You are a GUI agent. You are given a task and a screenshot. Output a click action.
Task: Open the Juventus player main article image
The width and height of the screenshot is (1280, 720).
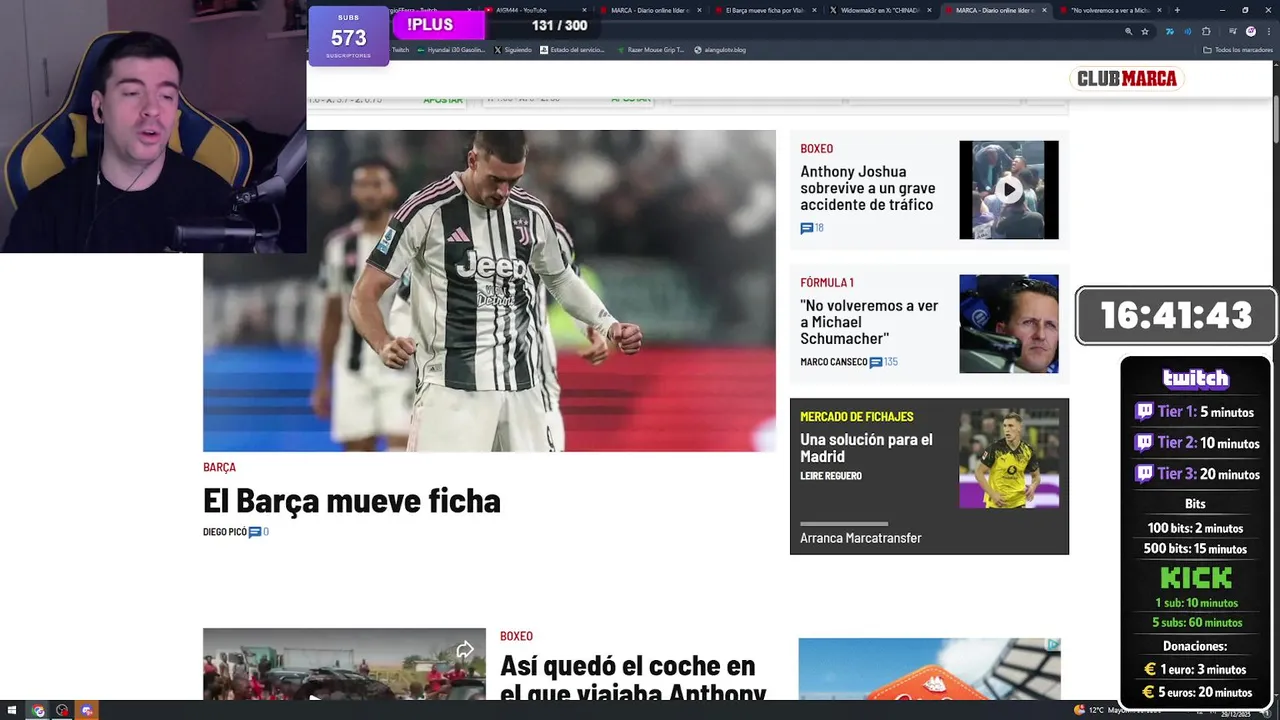pyautogui.click(x=489, y=290)
